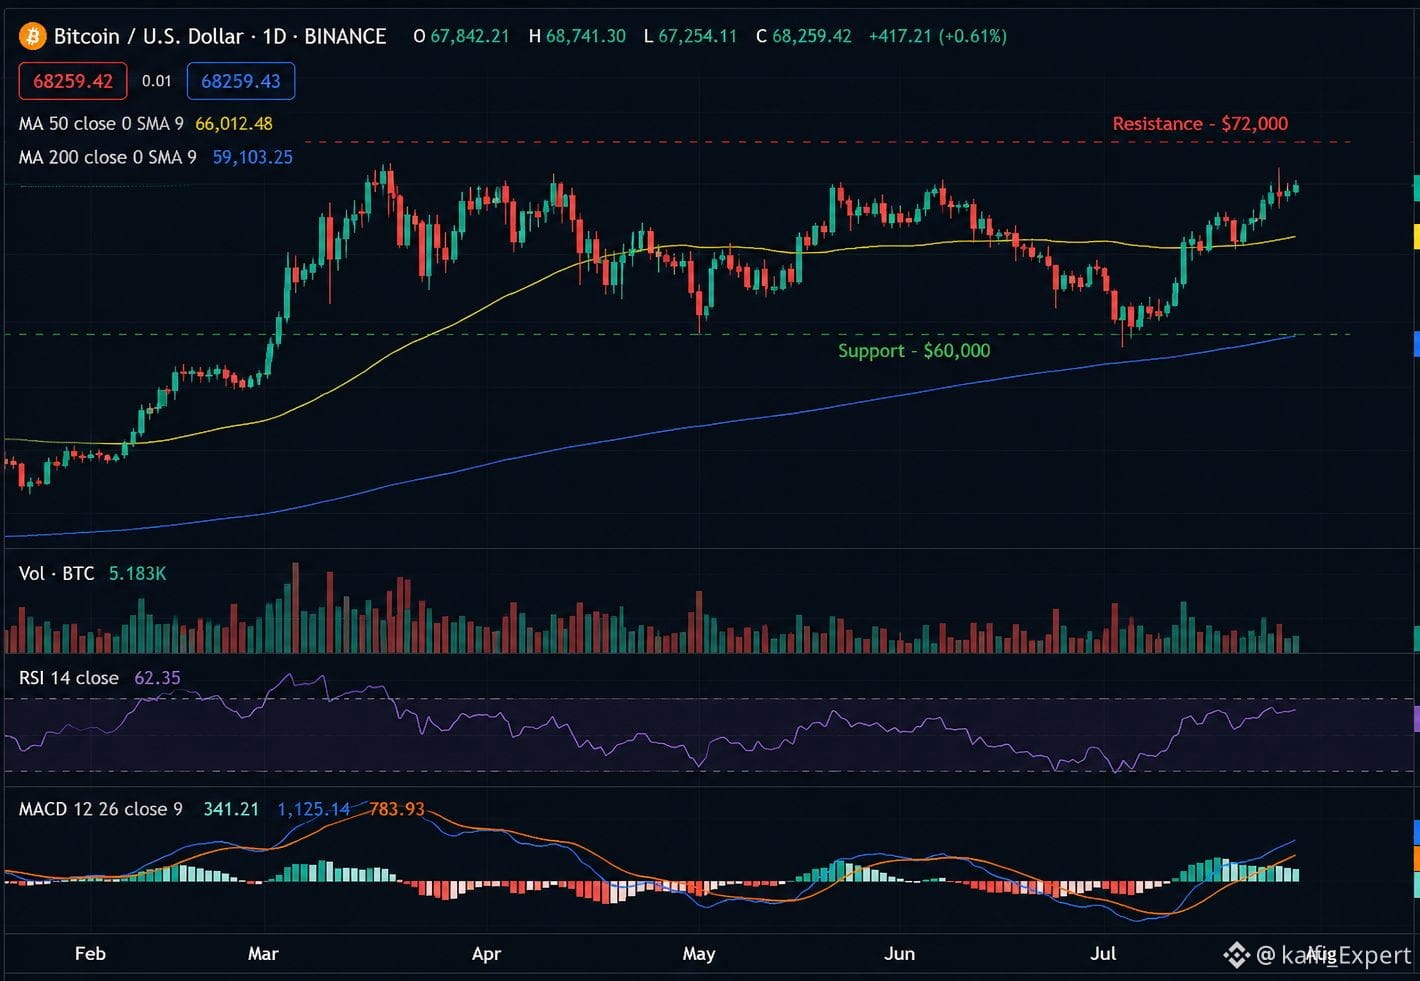Click the May label on the time axis

[699, 954]
